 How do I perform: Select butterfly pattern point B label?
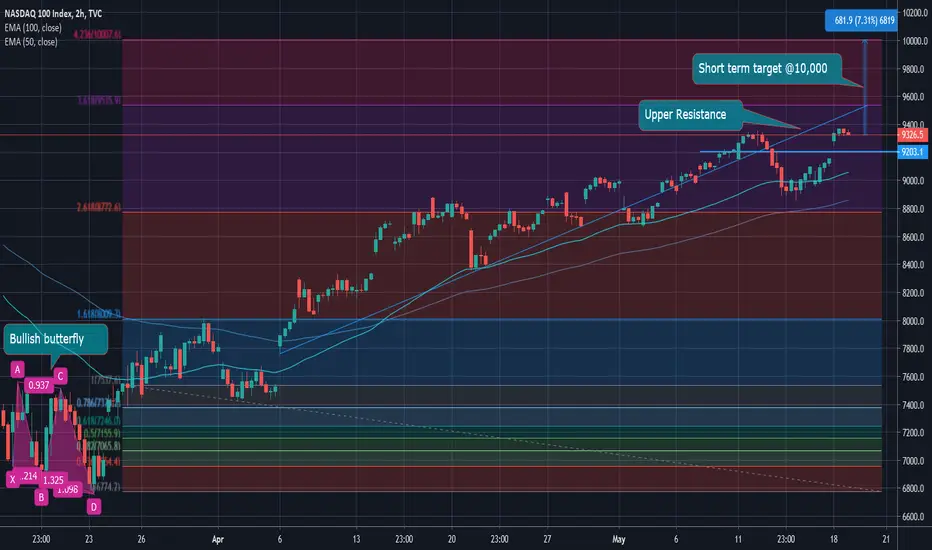(x=41, y=497)
